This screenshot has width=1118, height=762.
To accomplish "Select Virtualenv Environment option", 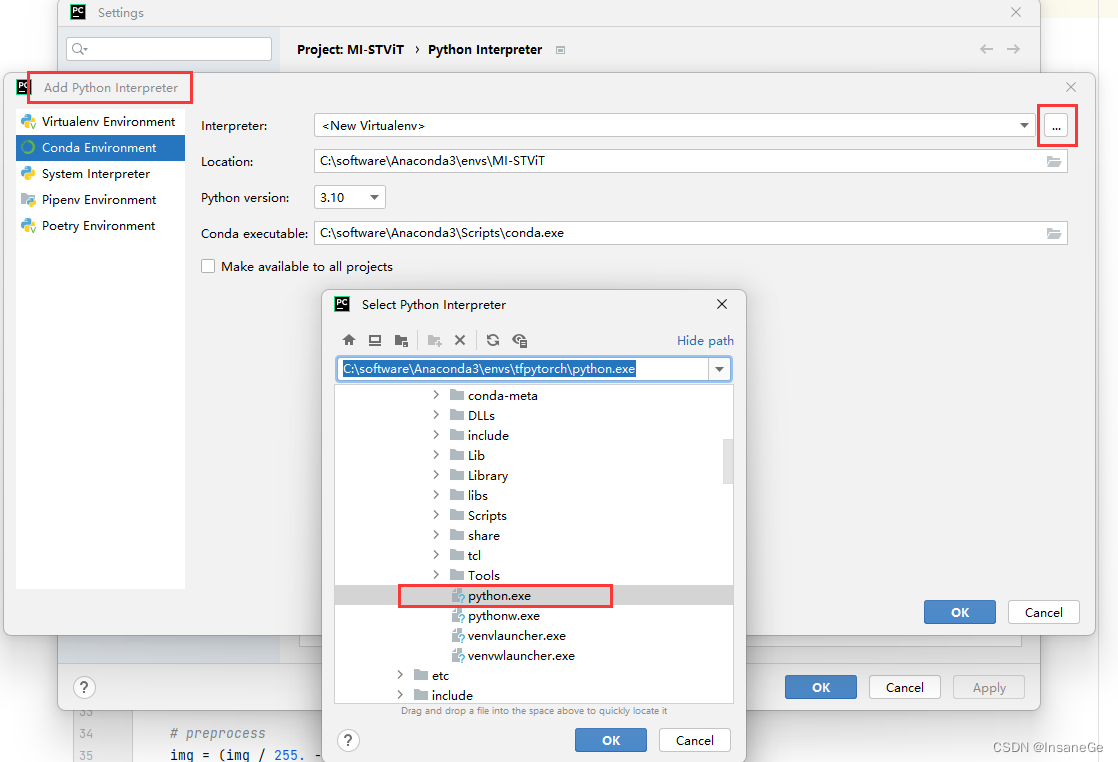I will click(x=100, y=122).
